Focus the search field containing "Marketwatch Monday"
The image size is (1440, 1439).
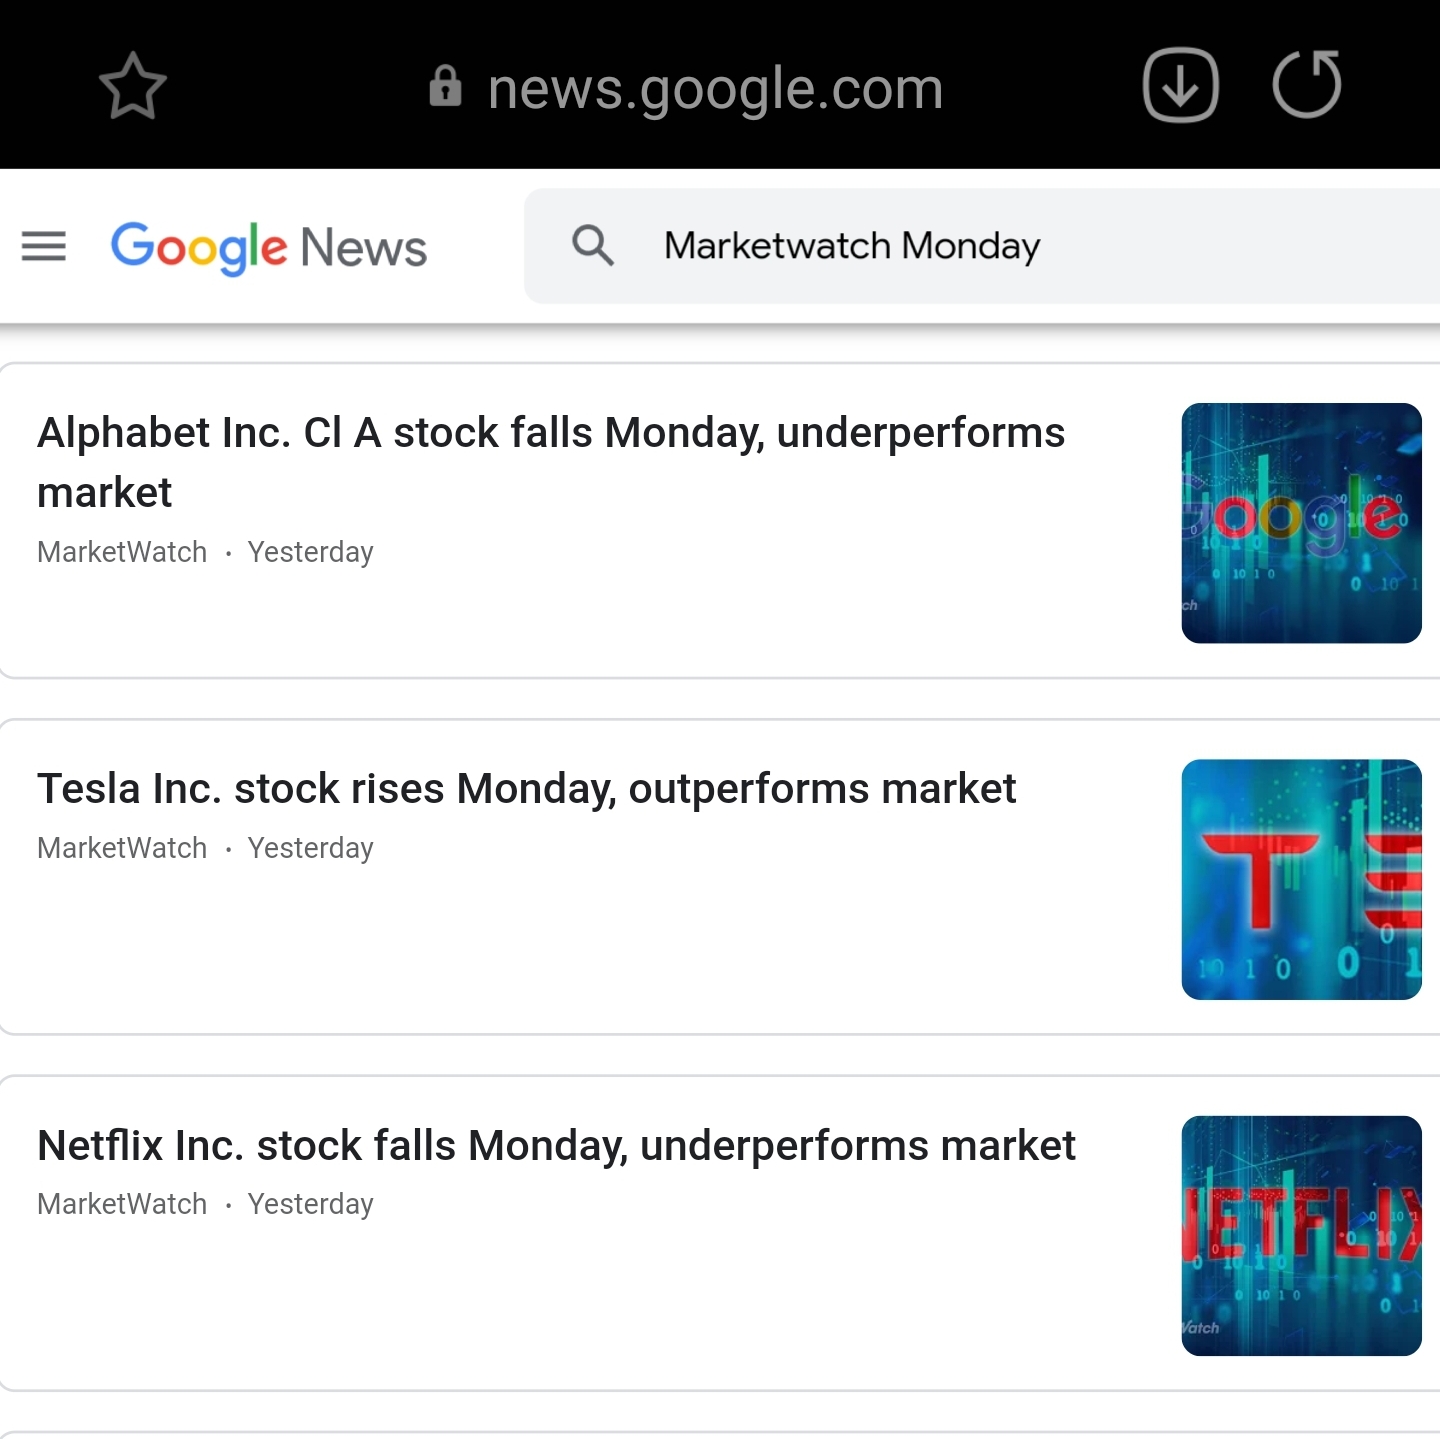click(x=852, y=246)
